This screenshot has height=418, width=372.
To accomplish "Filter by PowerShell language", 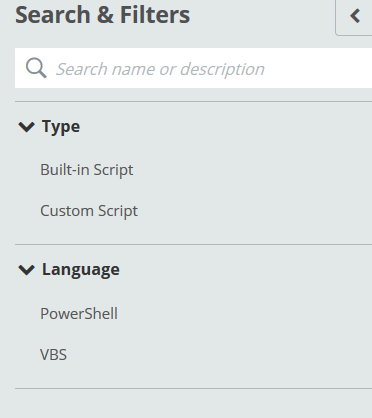I will (79, 314).
